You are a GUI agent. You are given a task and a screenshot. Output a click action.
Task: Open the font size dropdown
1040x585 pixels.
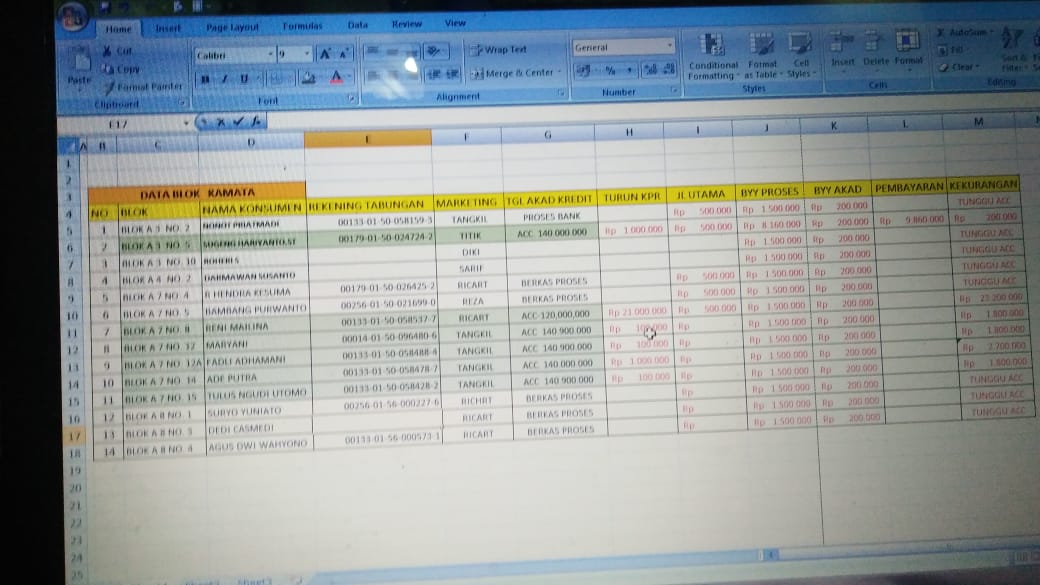[306, 54]
